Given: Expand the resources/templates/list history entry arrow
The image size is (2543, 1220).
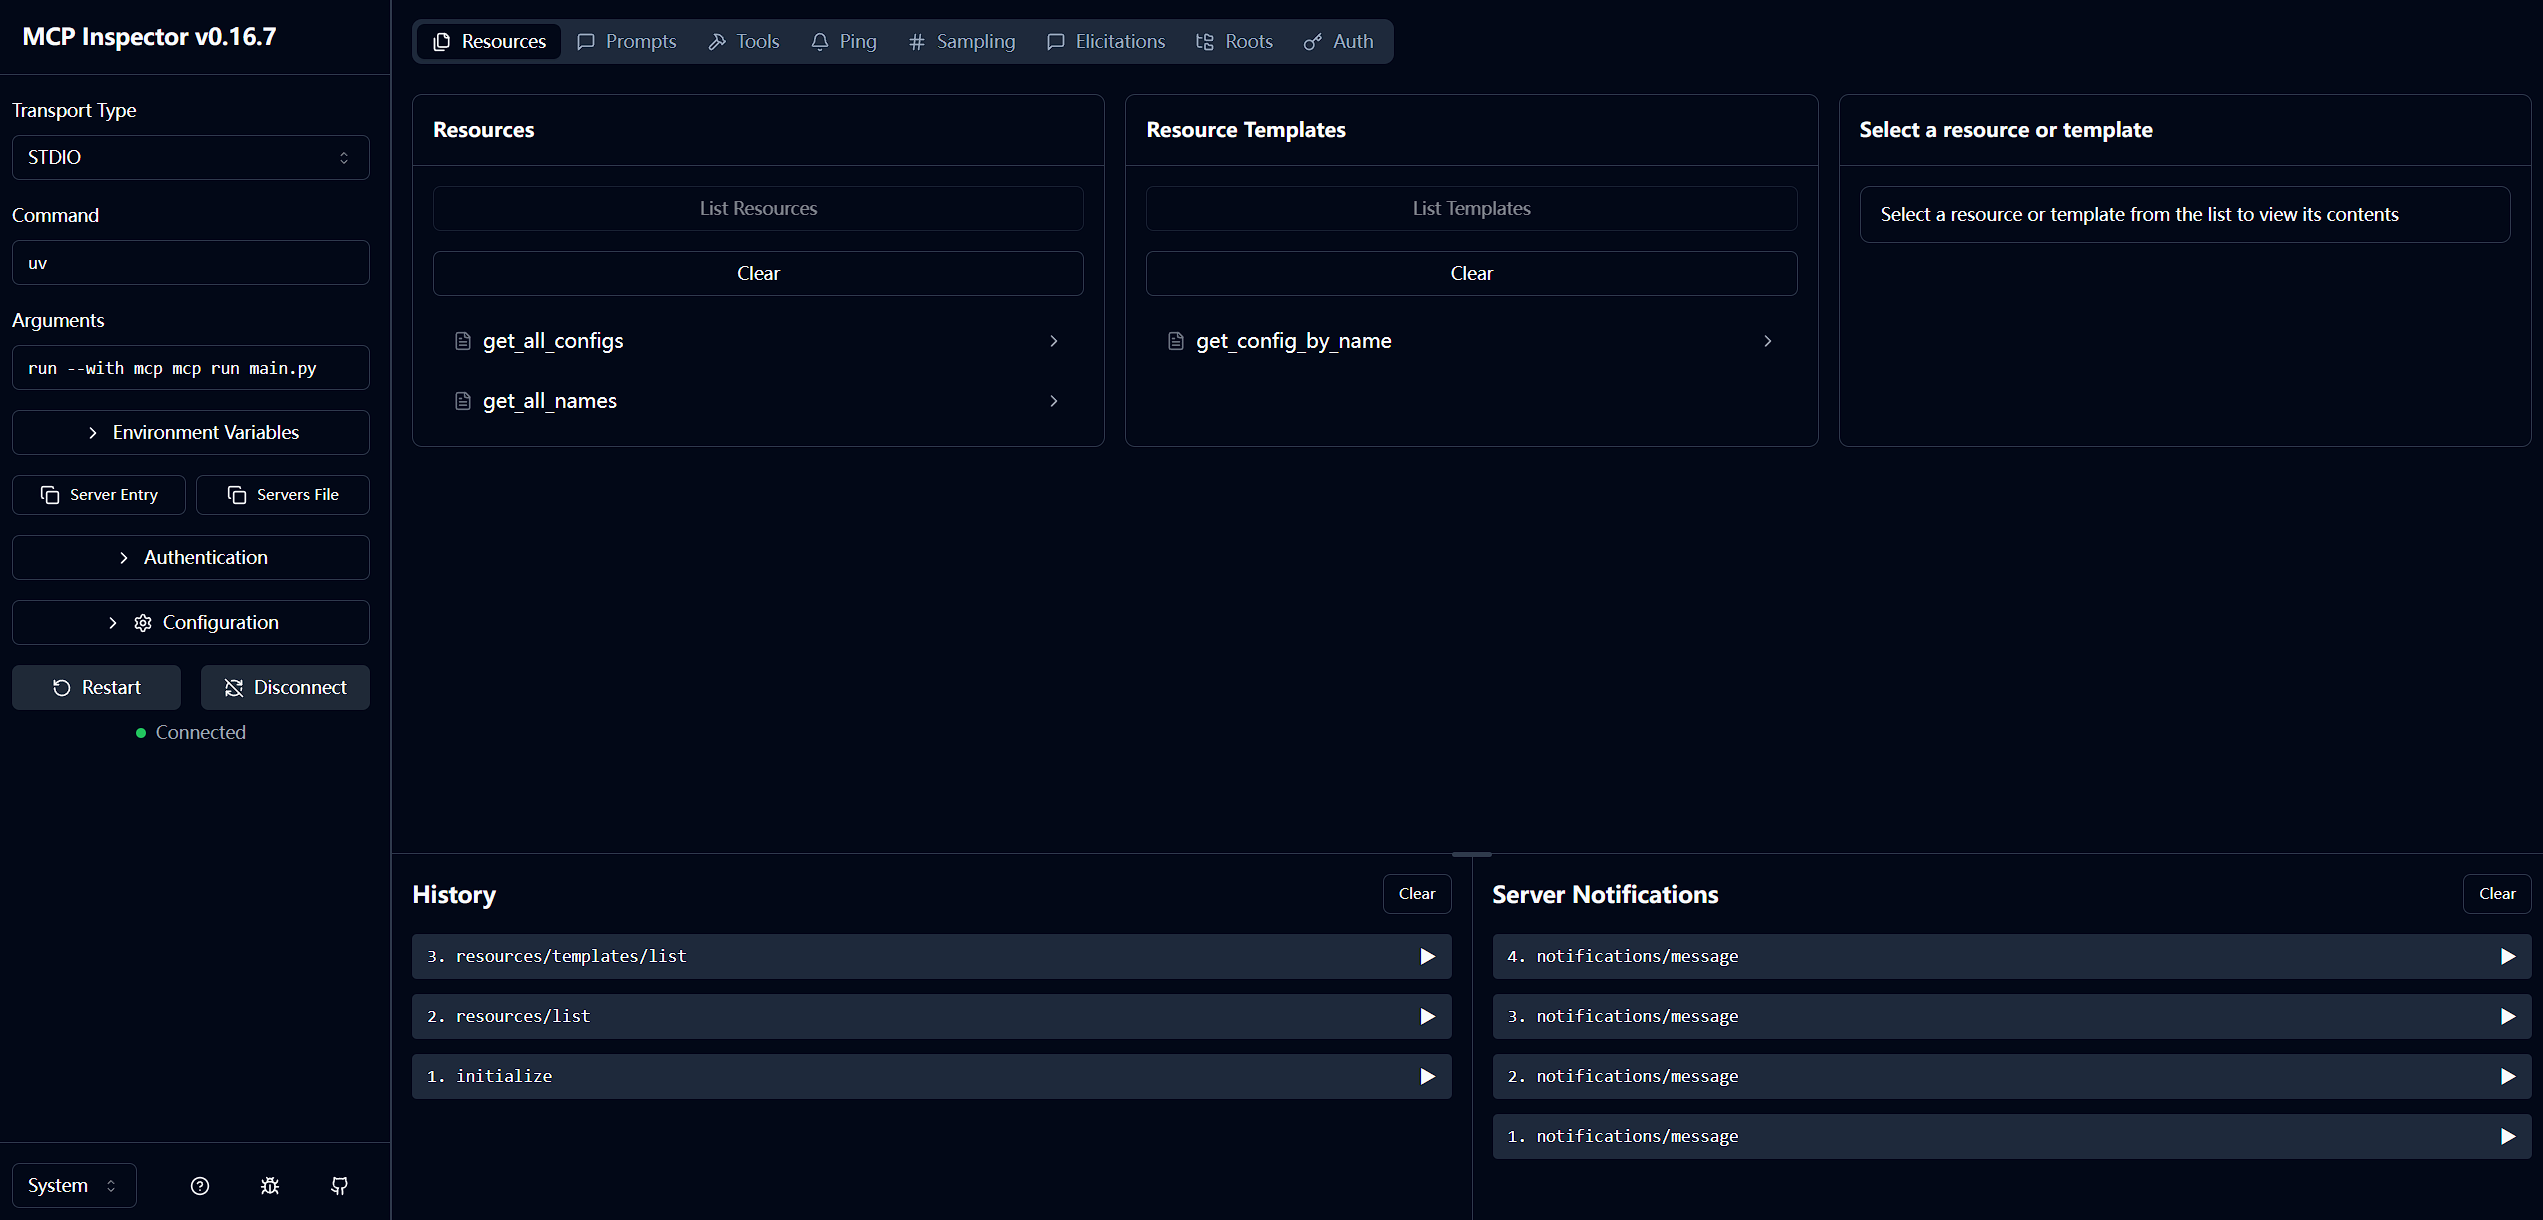Looking at the screenshot, I should pos(1427,957).
